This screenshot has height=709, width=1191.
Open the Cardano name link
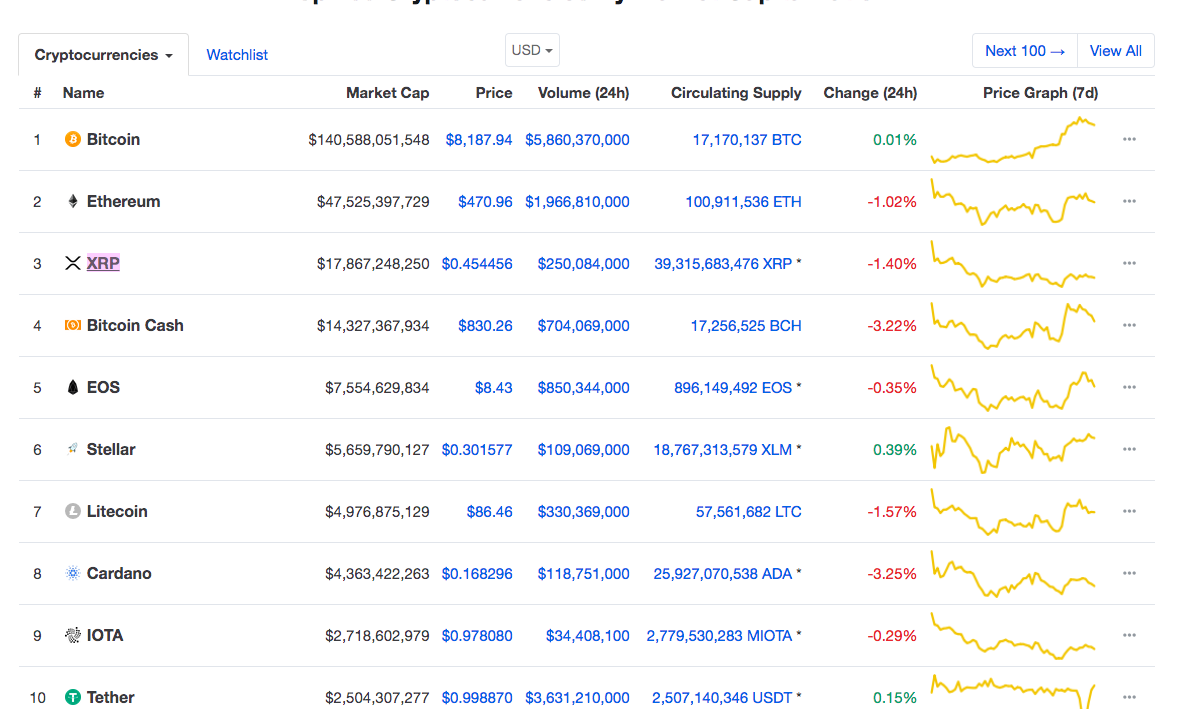[119, 573]
